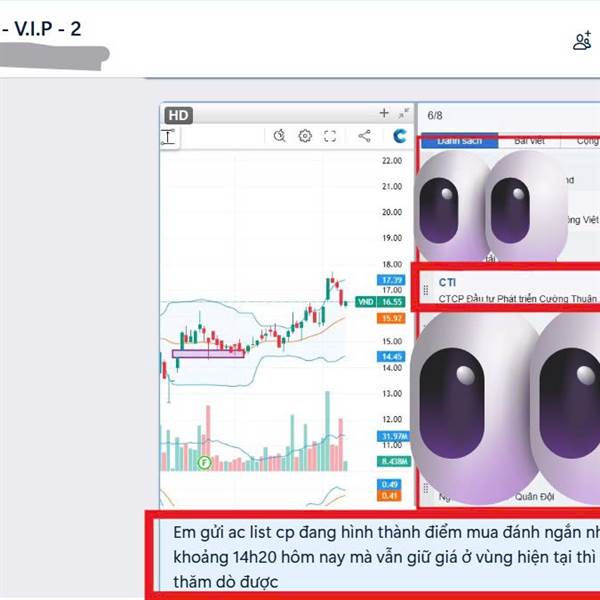Open the chart replay magnifier icon
Viewport: 600px width, 600px height.
(x=279, y=136)
